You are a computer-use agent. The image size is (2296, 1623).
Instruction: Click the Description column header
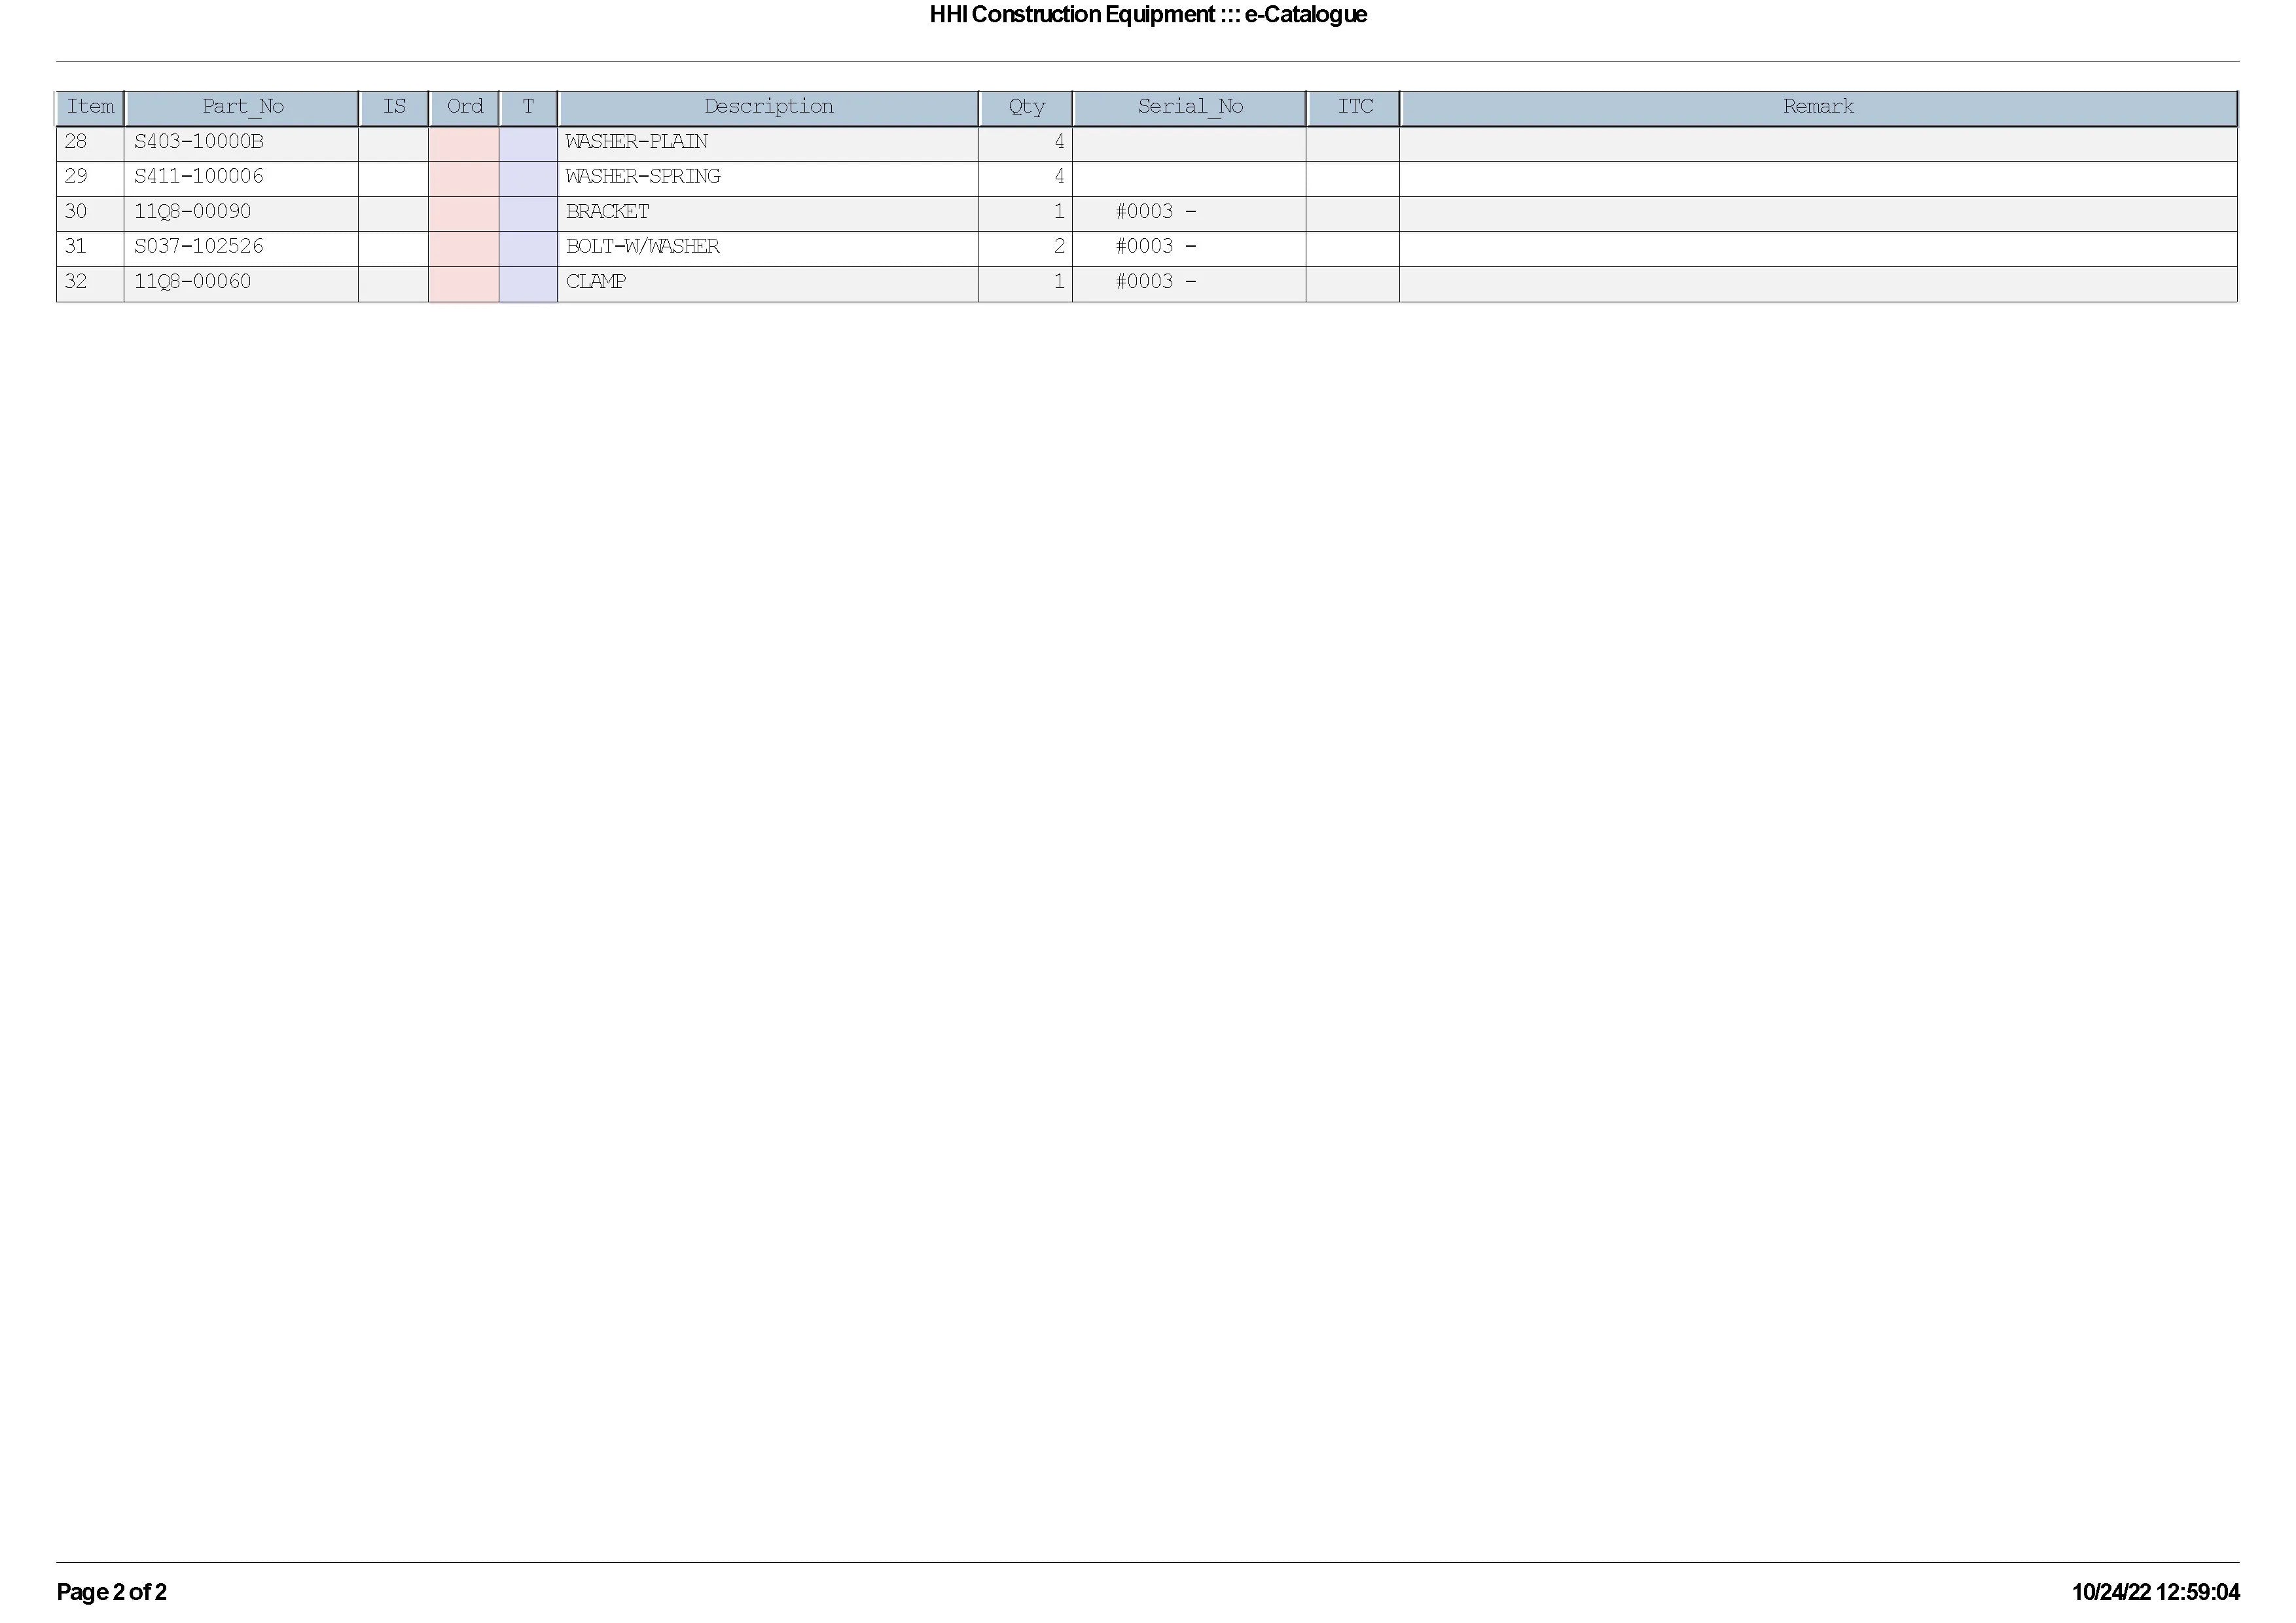(x=768, y=107)
